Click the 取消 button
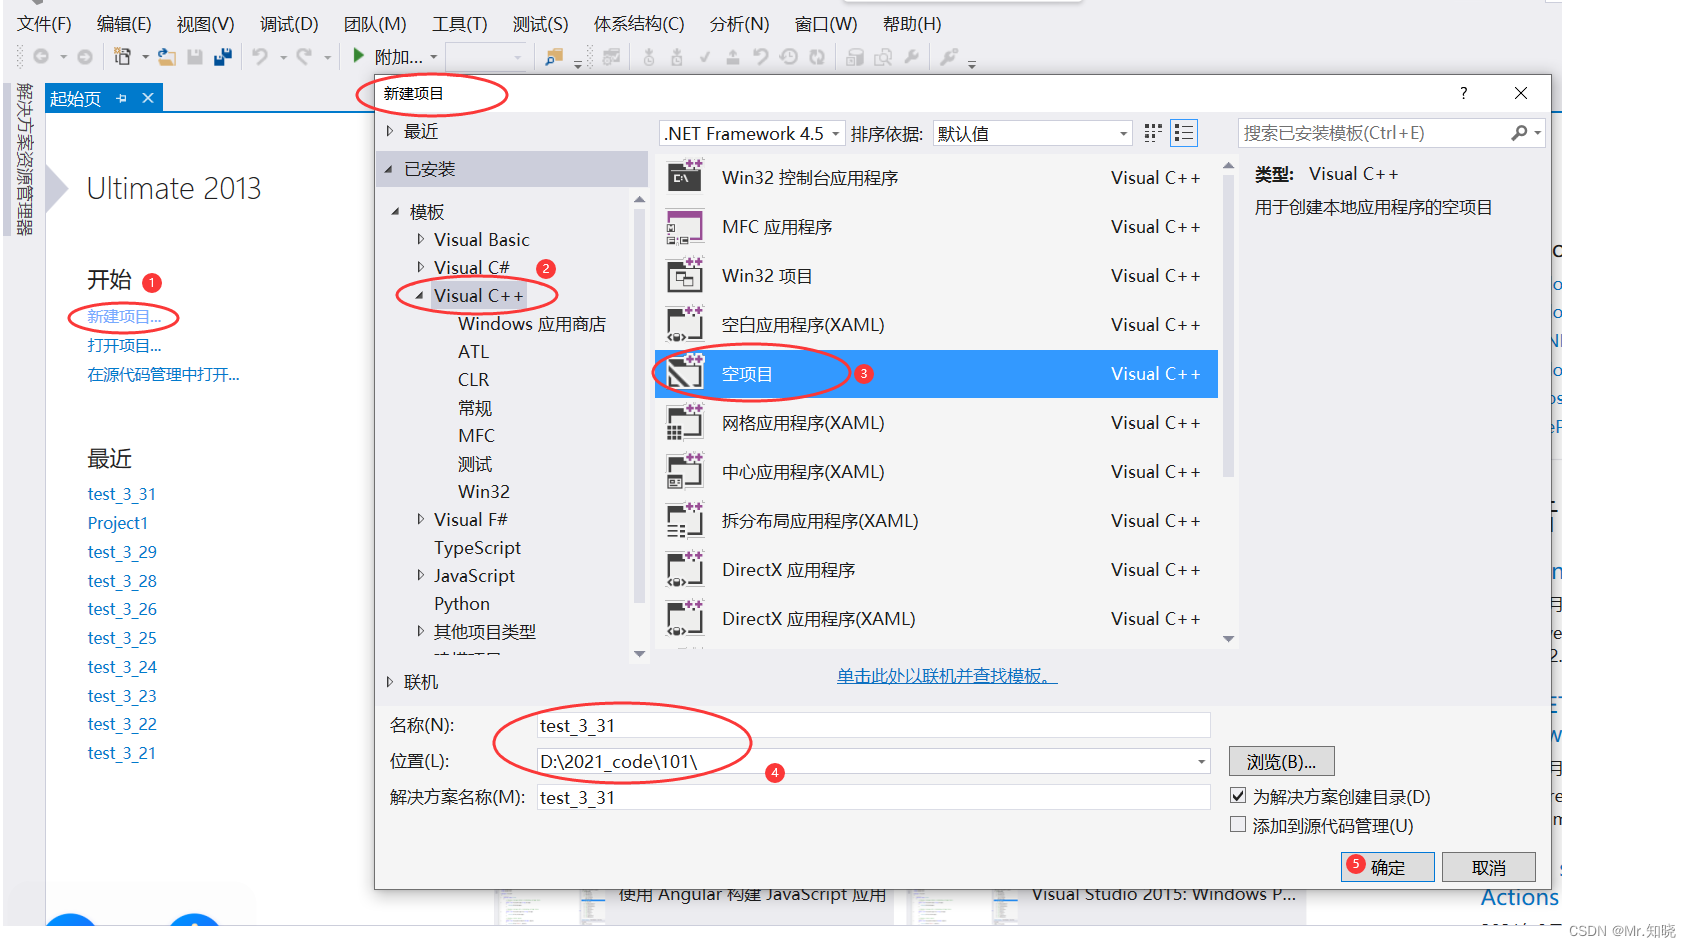This screenshot has height=947, width=1691. (x=1488, y=867)
